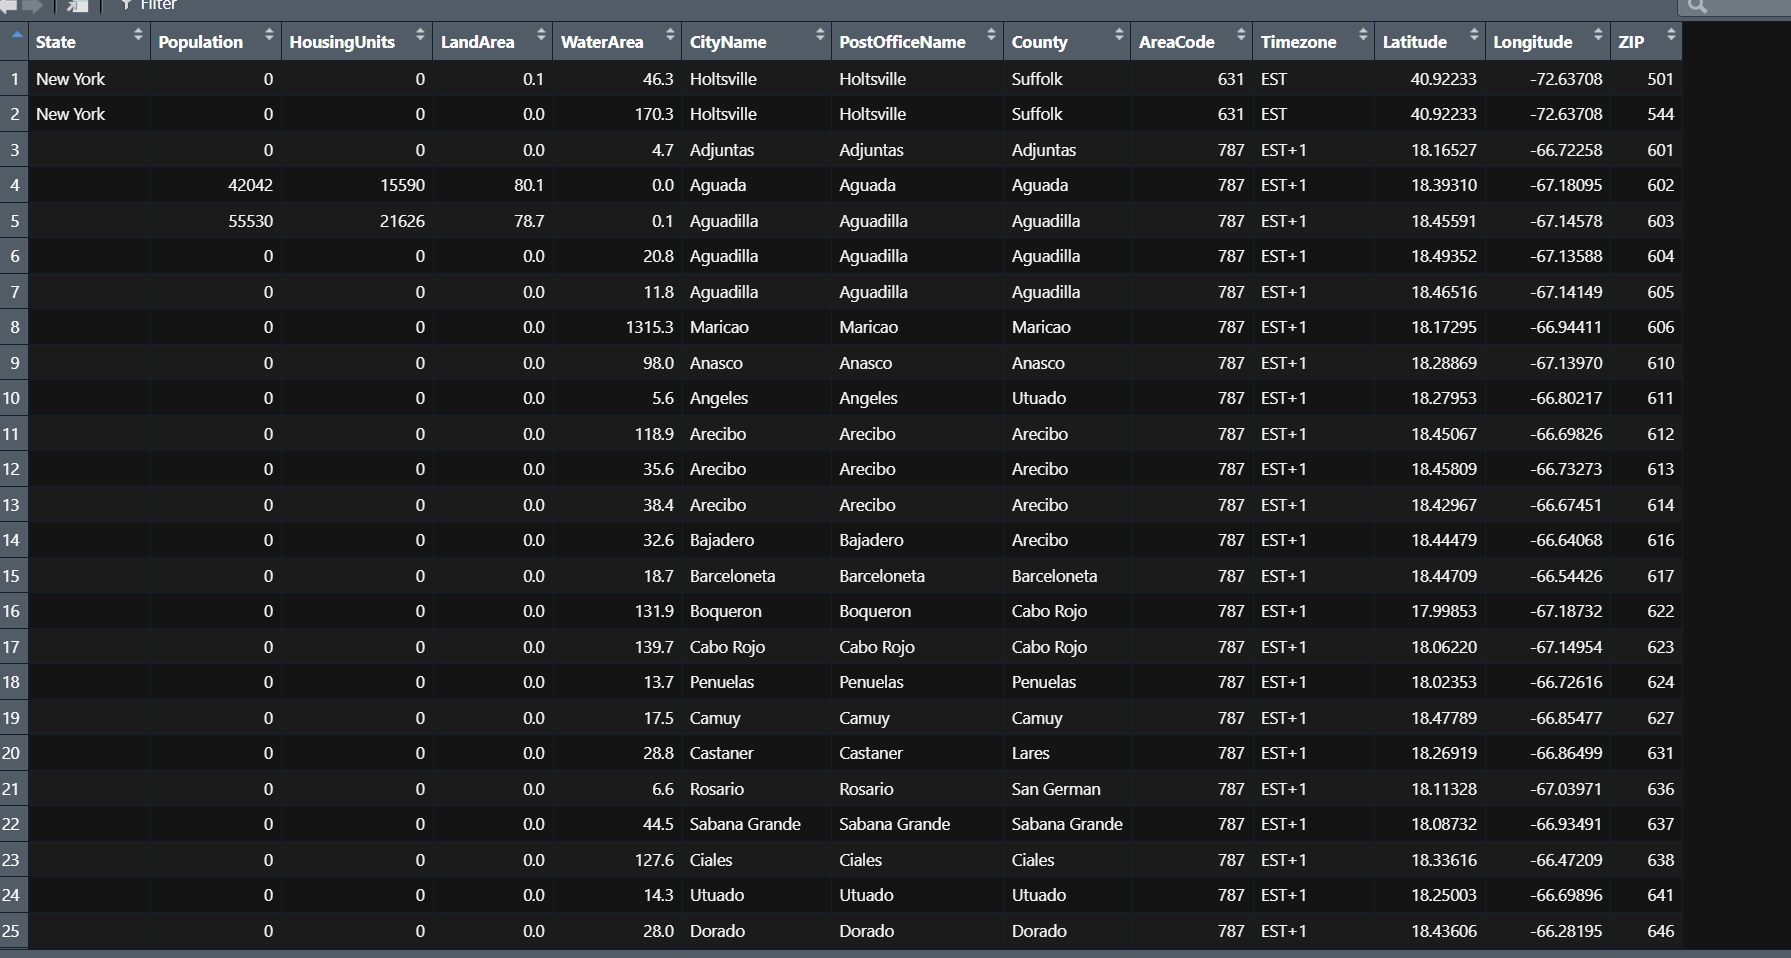Click the sort control on LandArea column
This screenshot has height=958, width=1791.
click(x=540, y=41)
